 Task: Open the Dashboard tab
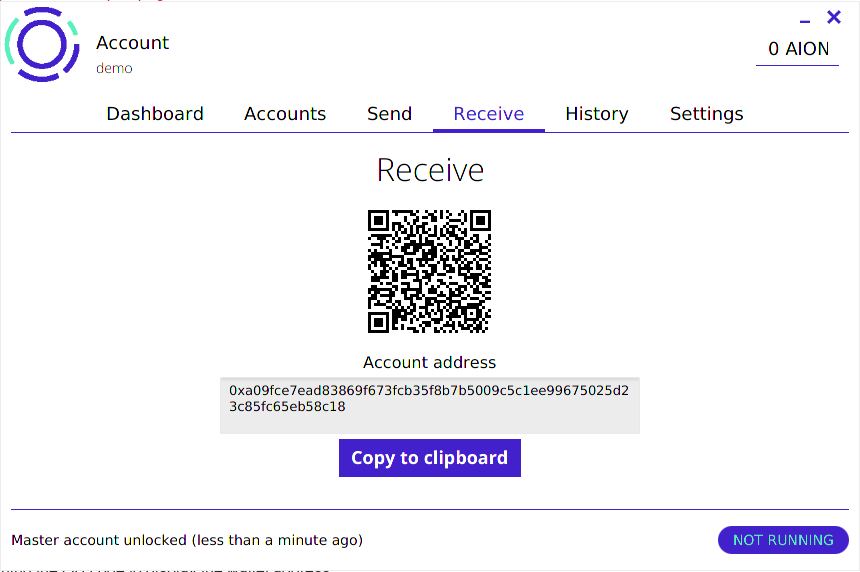(x=155, y=114)
